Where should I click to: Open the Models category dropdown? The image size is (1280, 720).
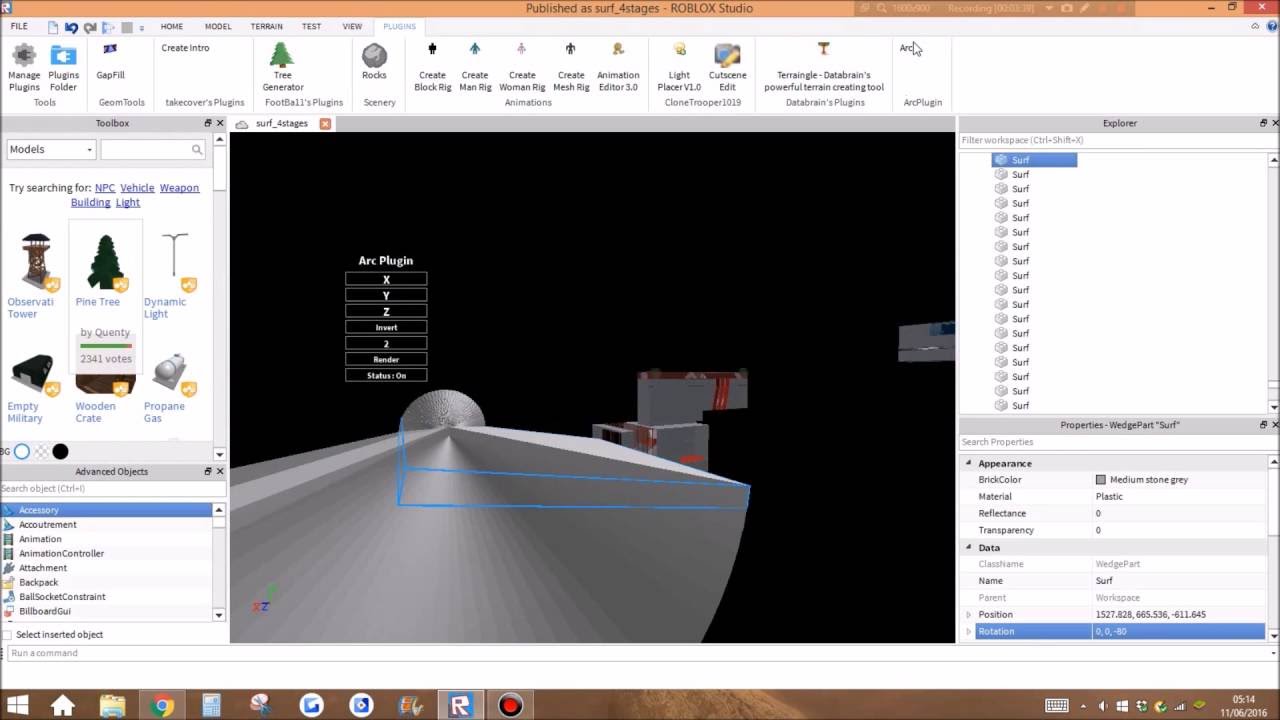51,149
